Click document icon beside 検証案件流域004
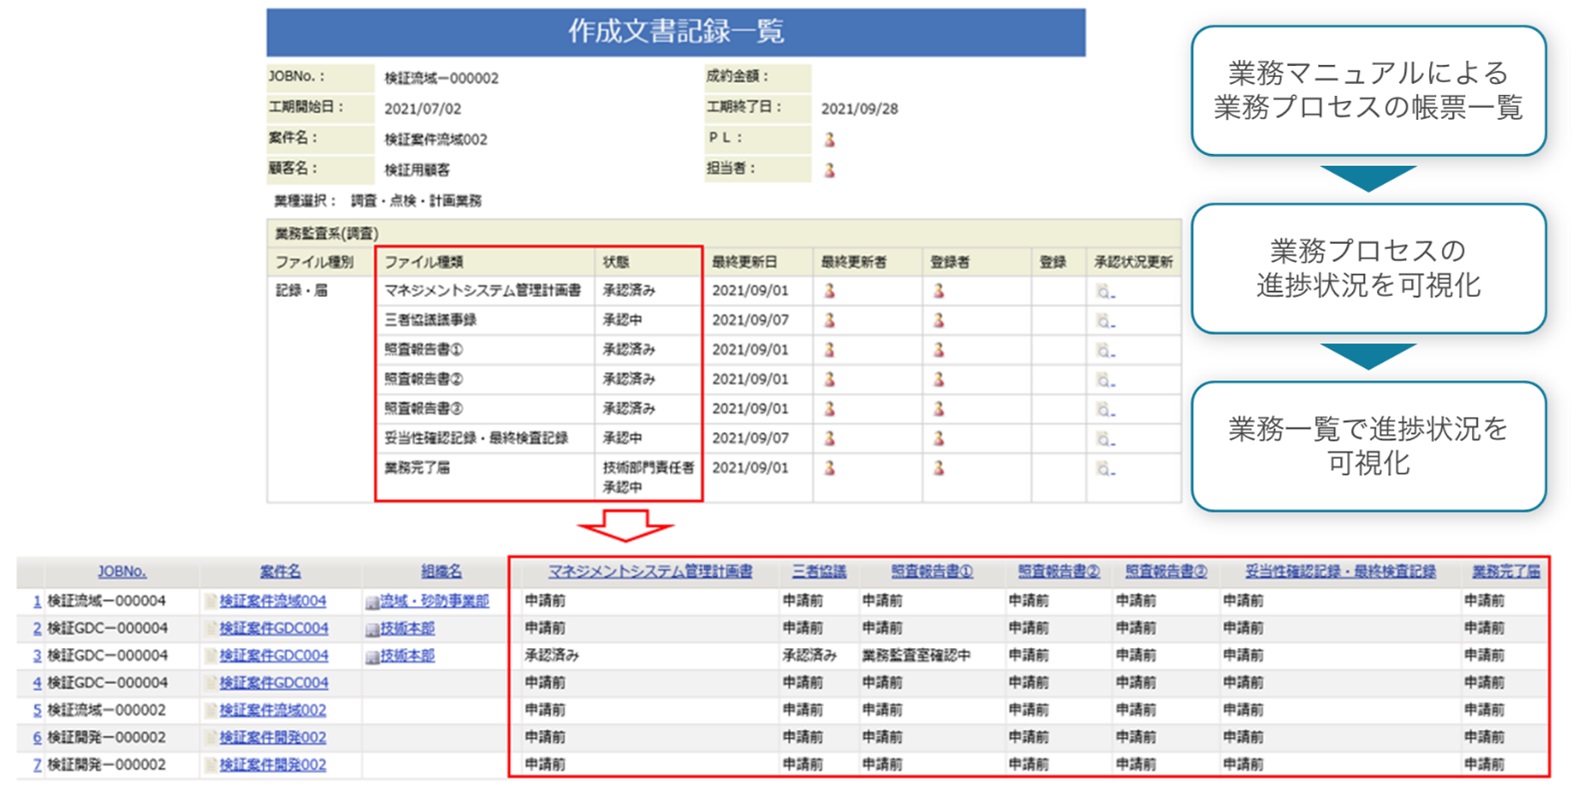1578x796 pixels. pyautogui.click(x=211, y=602)
